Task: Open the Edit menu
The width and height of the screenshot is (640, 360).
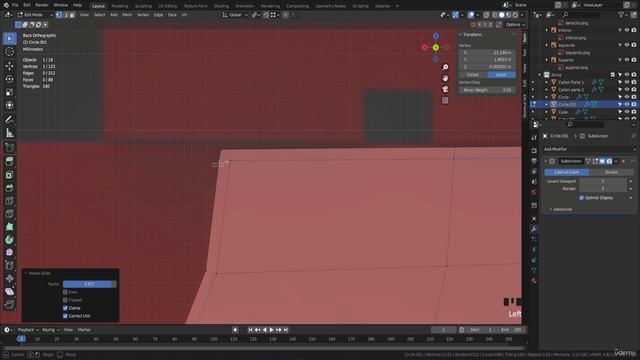Action: [27, 5]
